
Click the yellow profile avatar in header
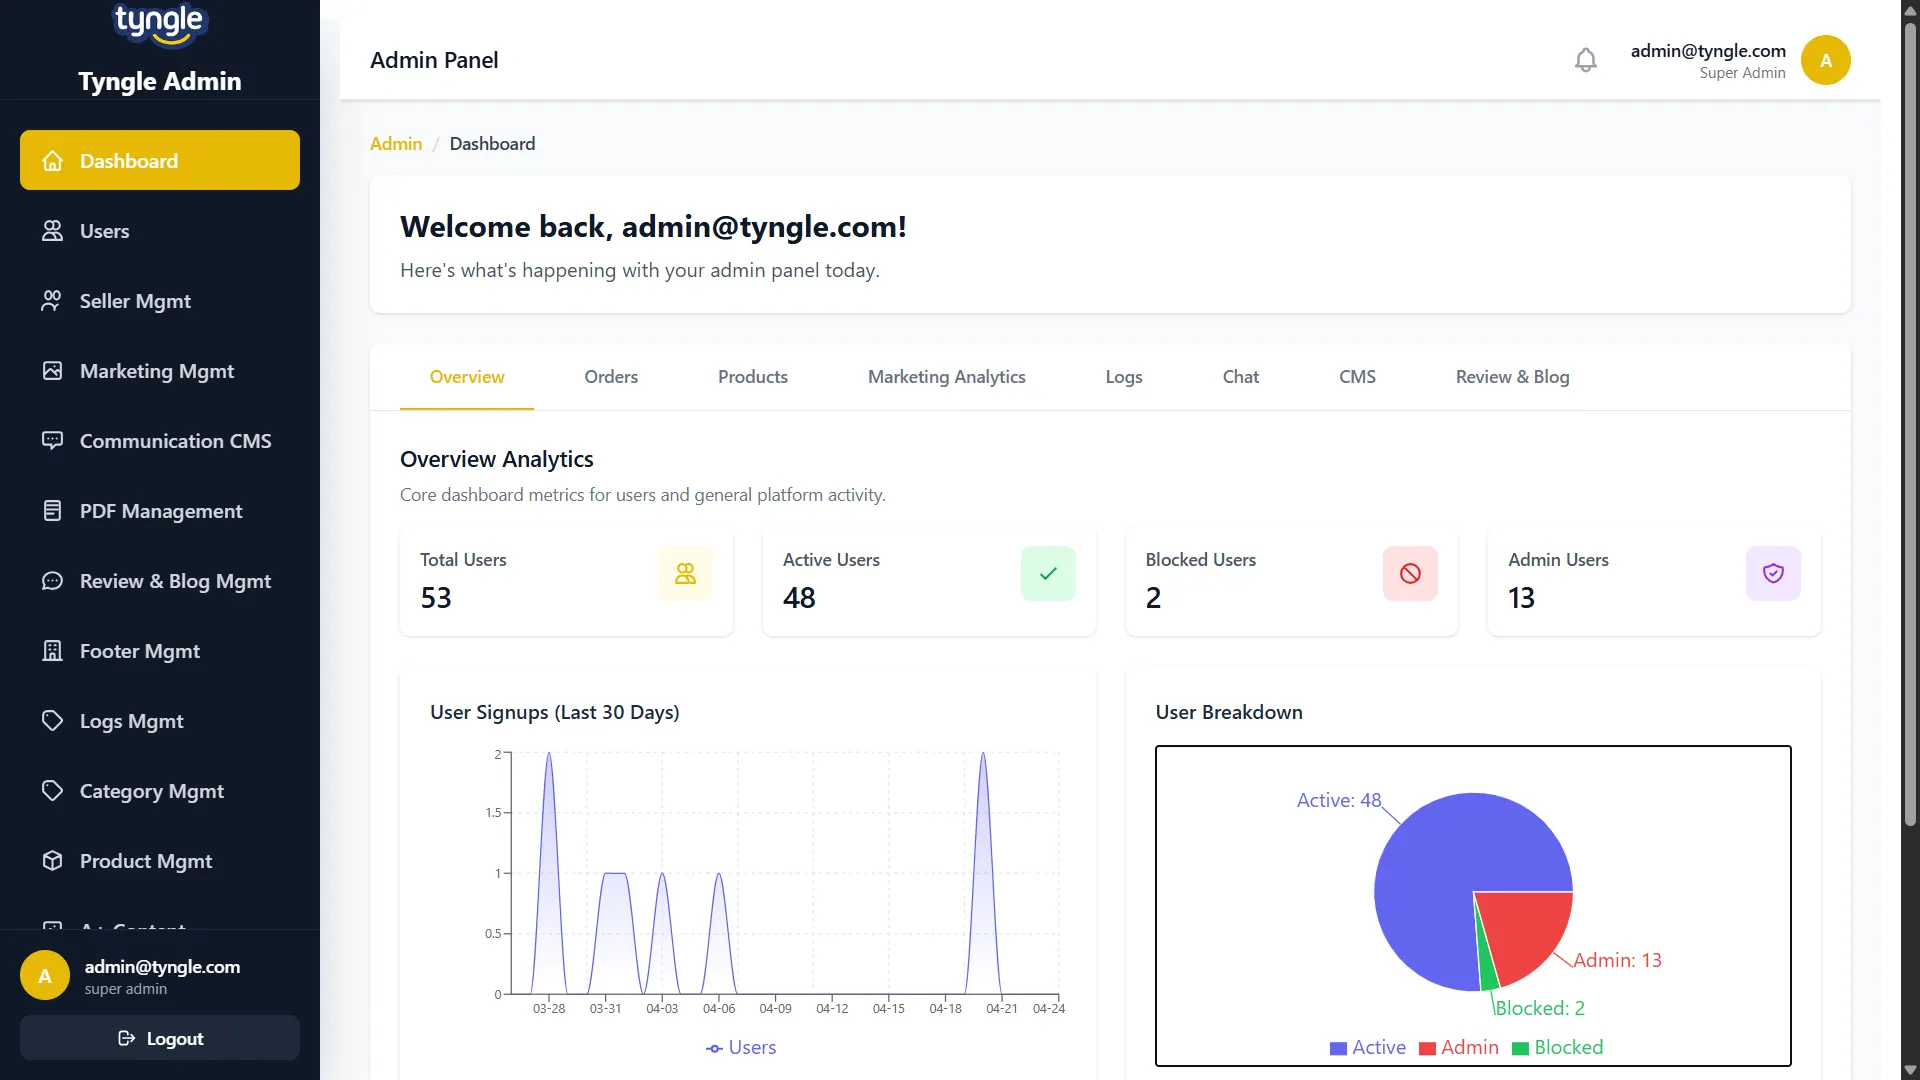pos(1826,60)
